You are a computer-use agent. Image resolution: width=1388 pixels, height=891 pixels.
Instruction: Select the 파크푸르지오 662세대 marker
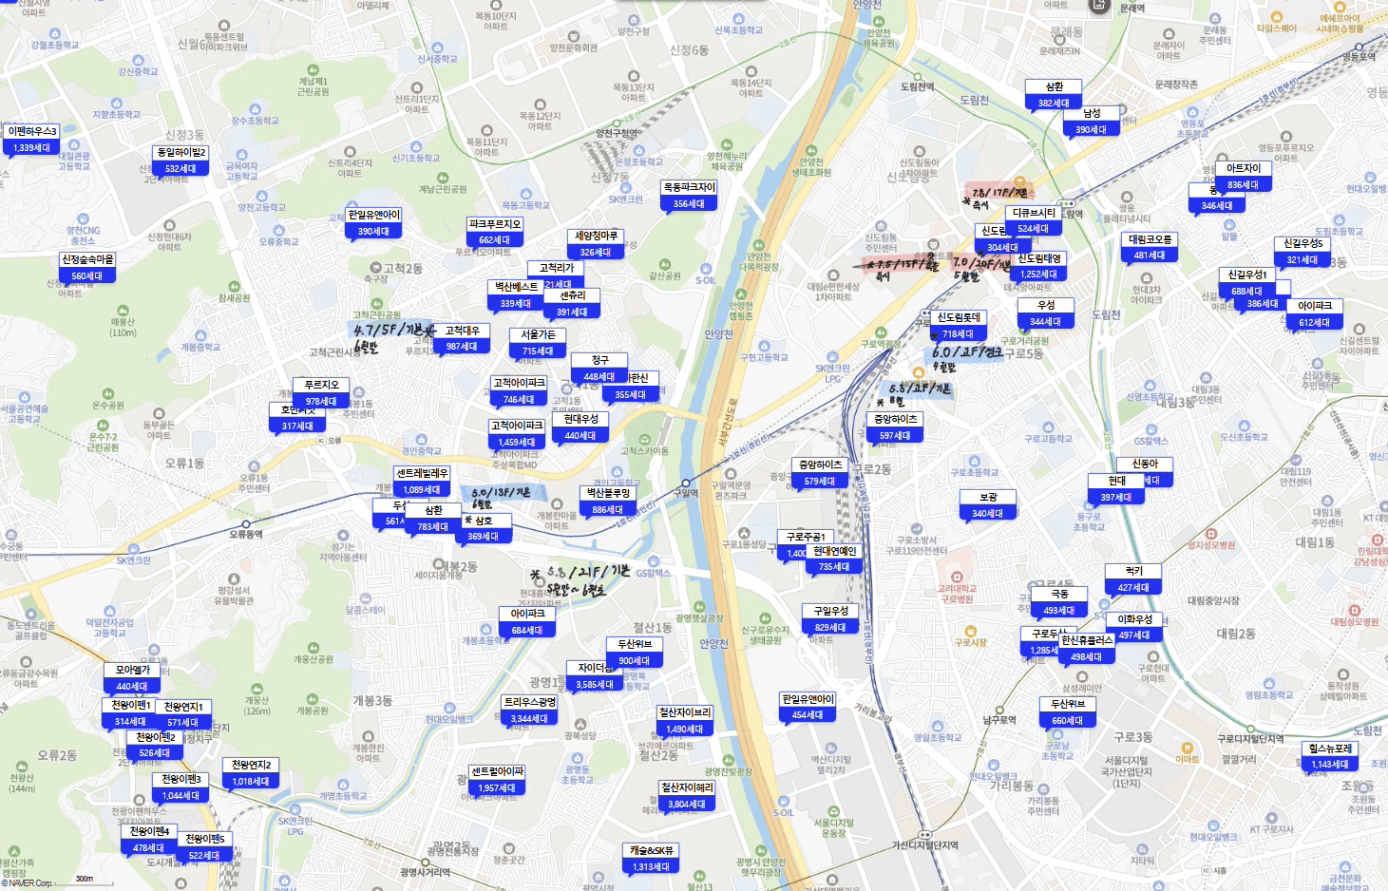[494, 232]
